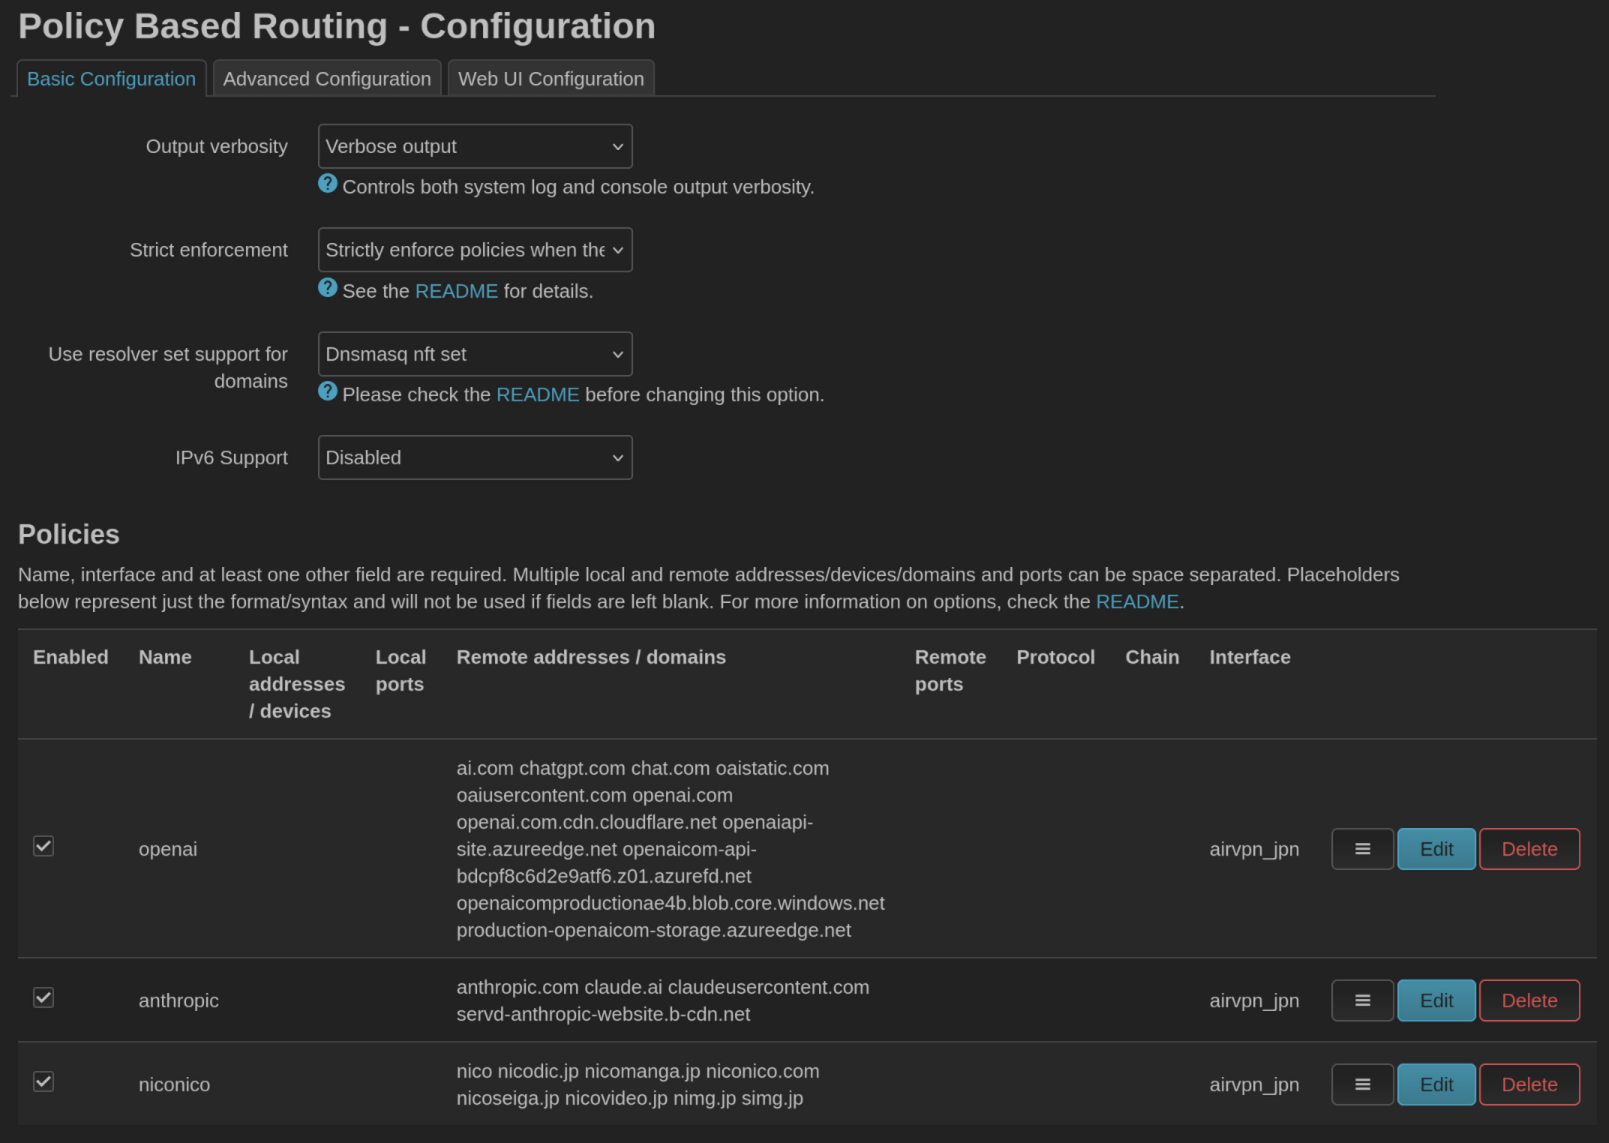Select the Basic Configuration tab
The height and width of the screenshot is (1143, 1609).
111,79
